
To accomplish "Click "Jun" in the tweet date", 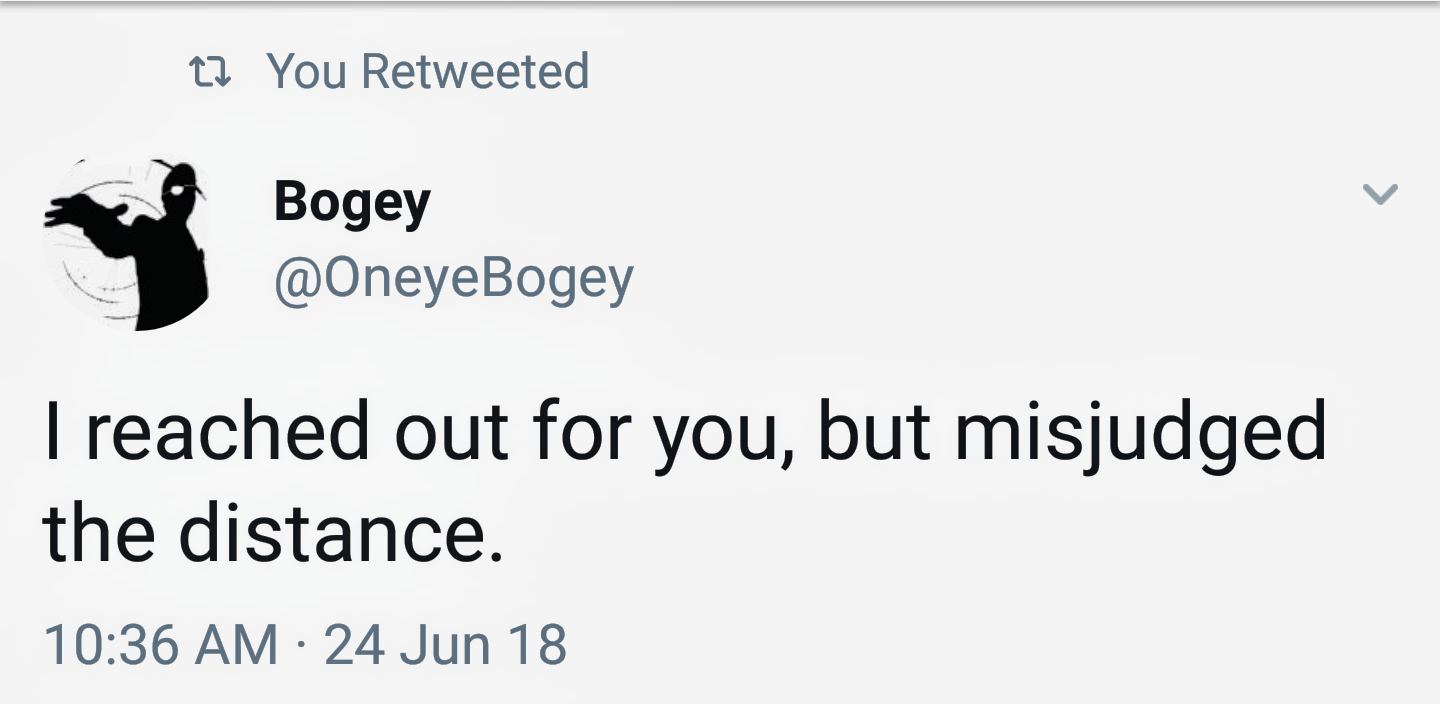I will 446,643.
